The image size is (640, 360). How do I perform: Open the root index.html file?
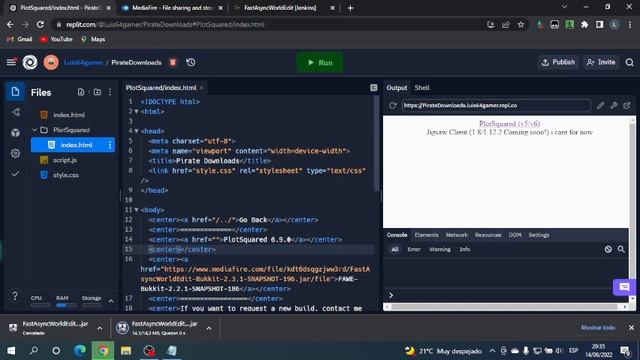[69, 115]
